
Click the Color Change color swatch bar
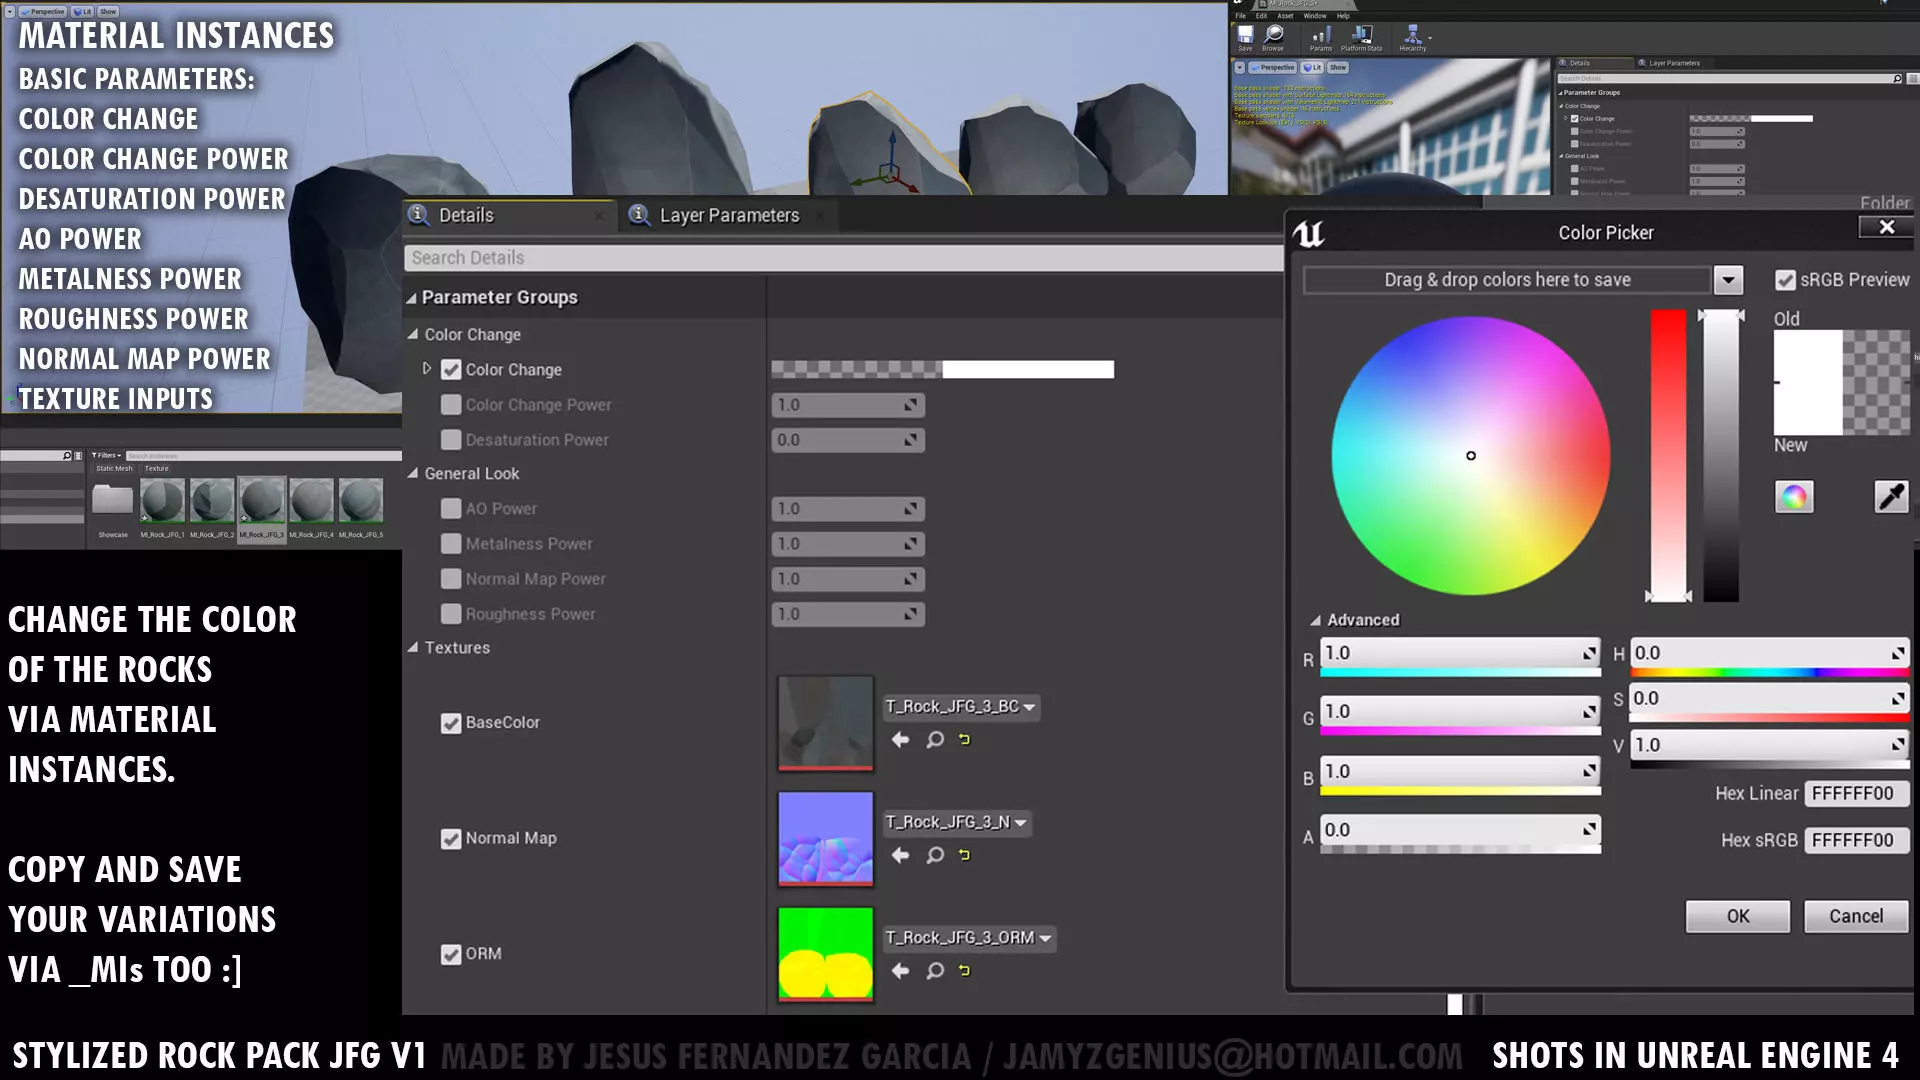tap(942, 370)
